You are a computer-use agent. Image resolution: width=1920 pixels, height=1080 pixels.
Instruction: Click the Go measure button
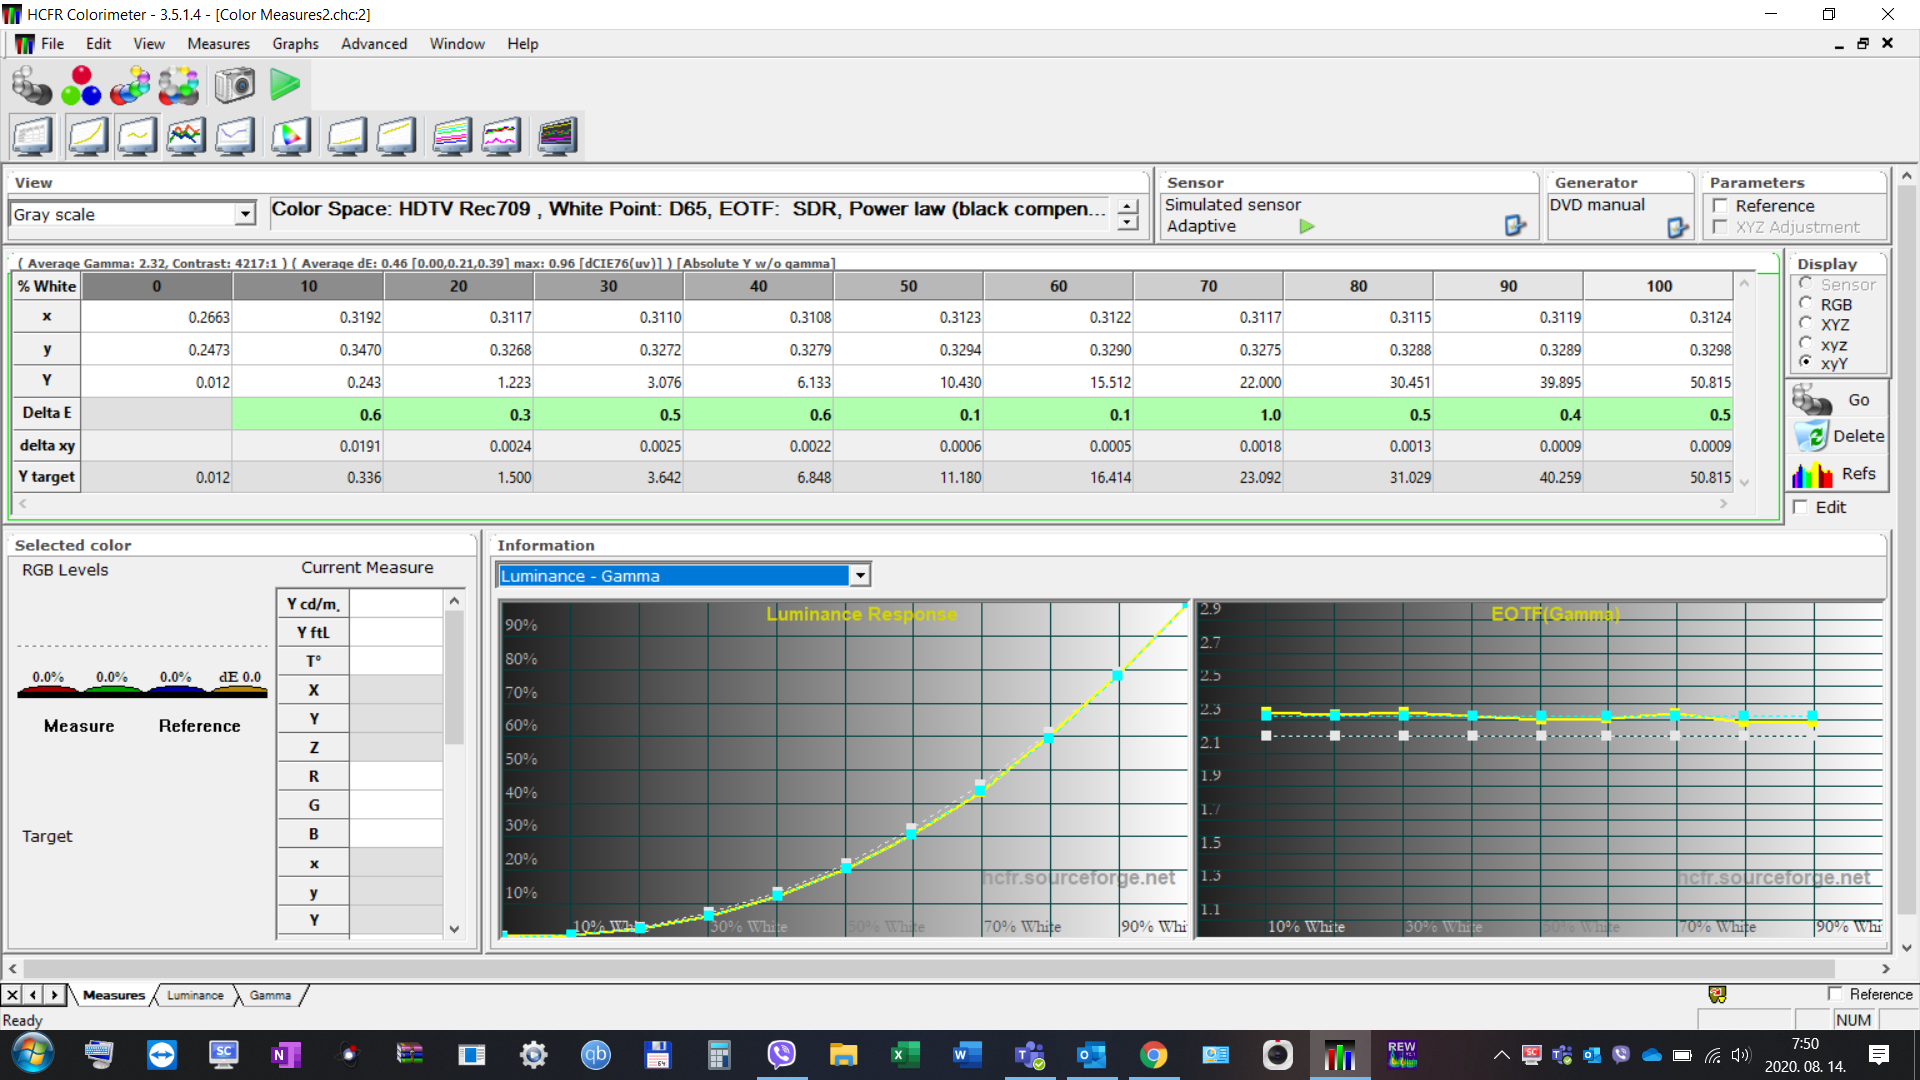[1838, 400]
